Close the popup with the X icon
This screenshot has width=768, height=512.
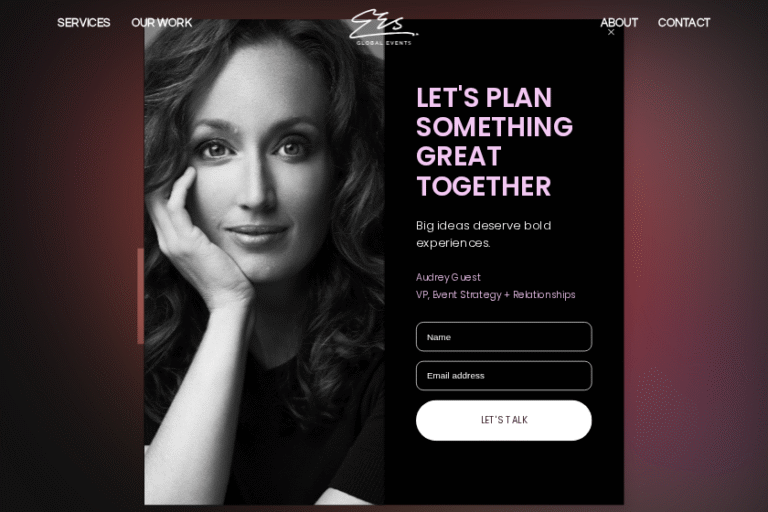coord(611,32)
